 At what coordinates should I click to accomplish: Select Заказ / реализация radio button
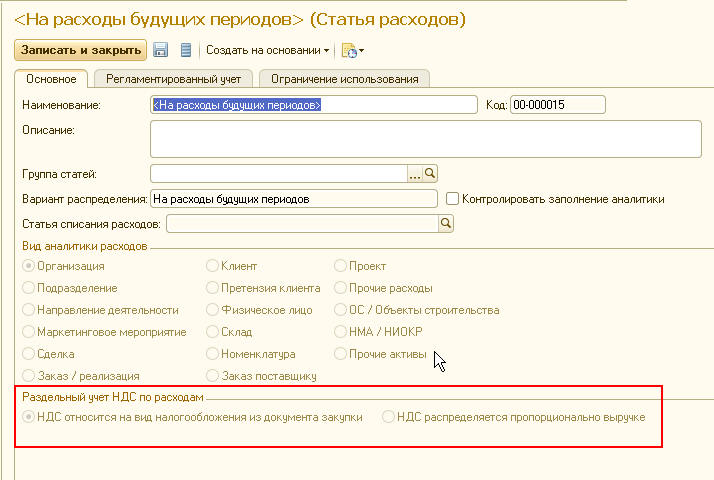28,376
